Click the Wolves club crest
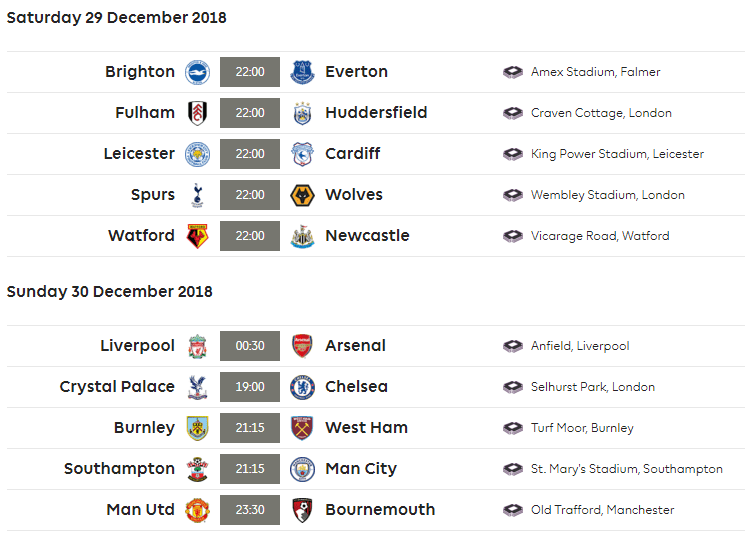The width and height of the screenshot is (745, 548). point(302,195)
